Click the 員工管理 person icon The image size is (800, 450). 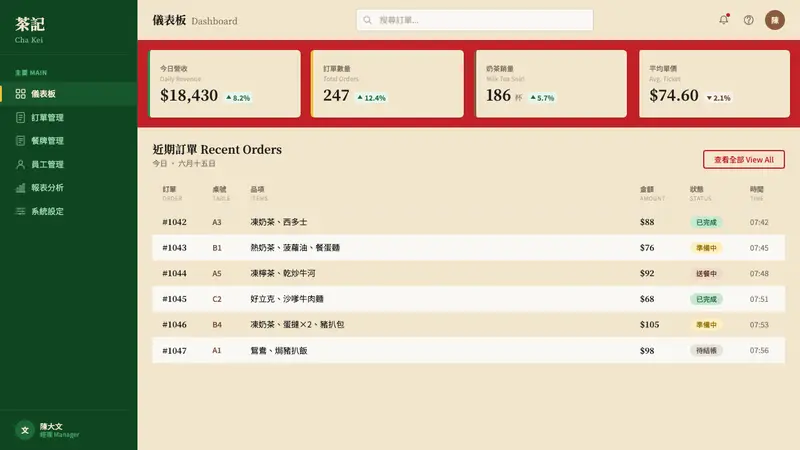tap(20, 164)
